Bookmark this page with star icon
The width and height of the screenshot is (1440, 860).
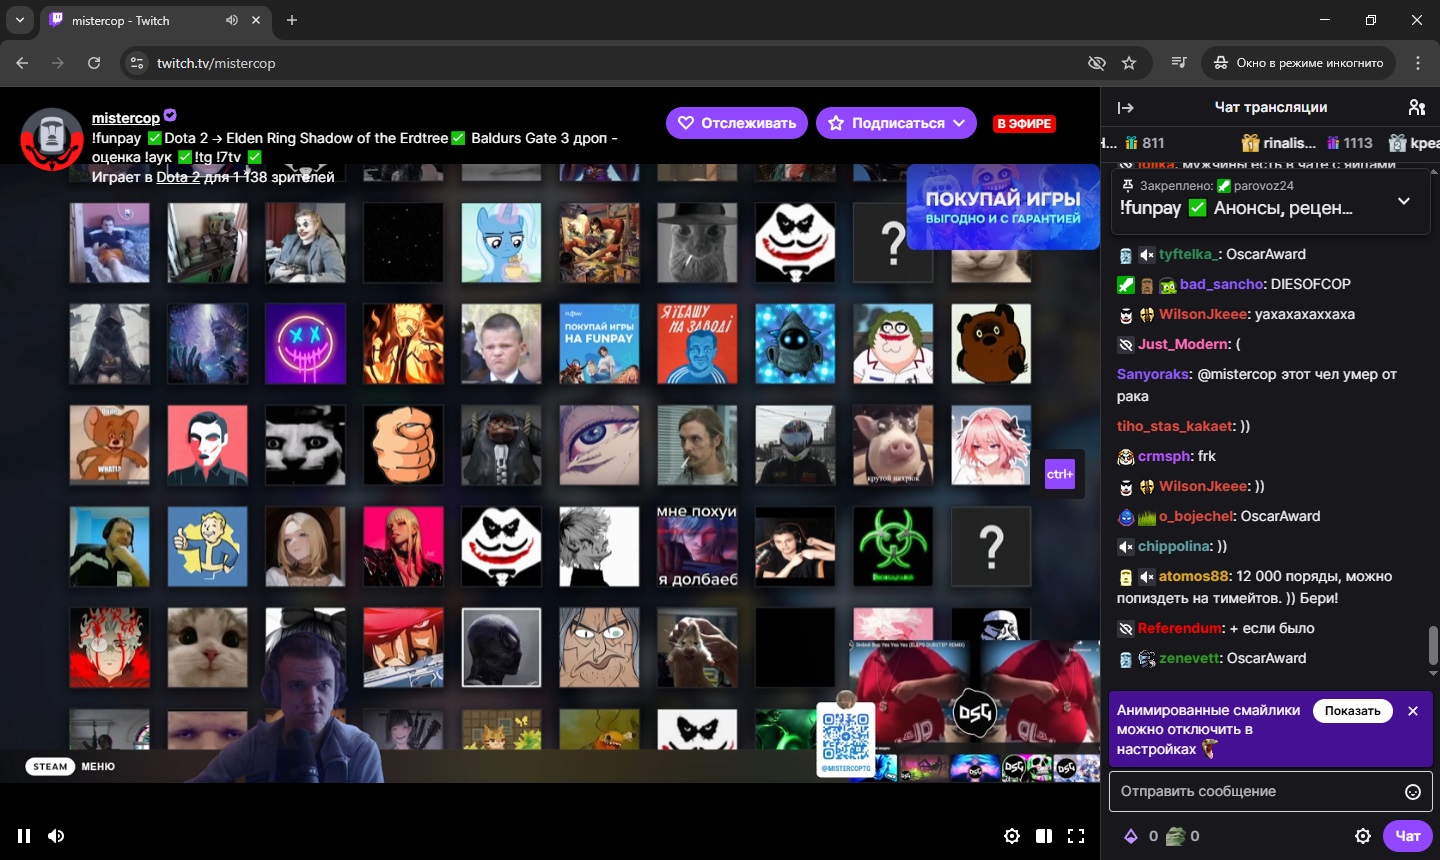(1129, 63)
